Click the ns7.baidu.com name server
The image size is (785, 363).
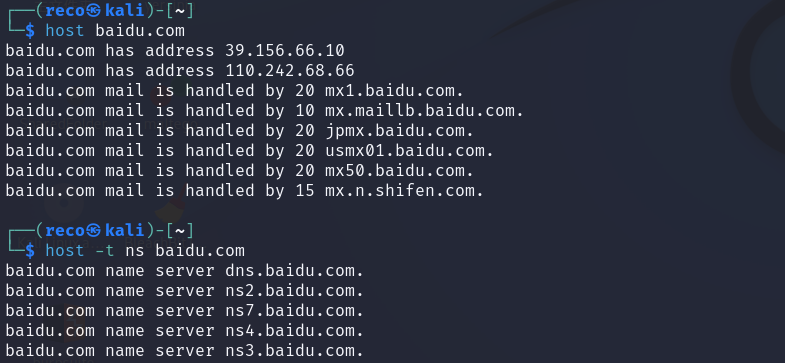[294, 311]
